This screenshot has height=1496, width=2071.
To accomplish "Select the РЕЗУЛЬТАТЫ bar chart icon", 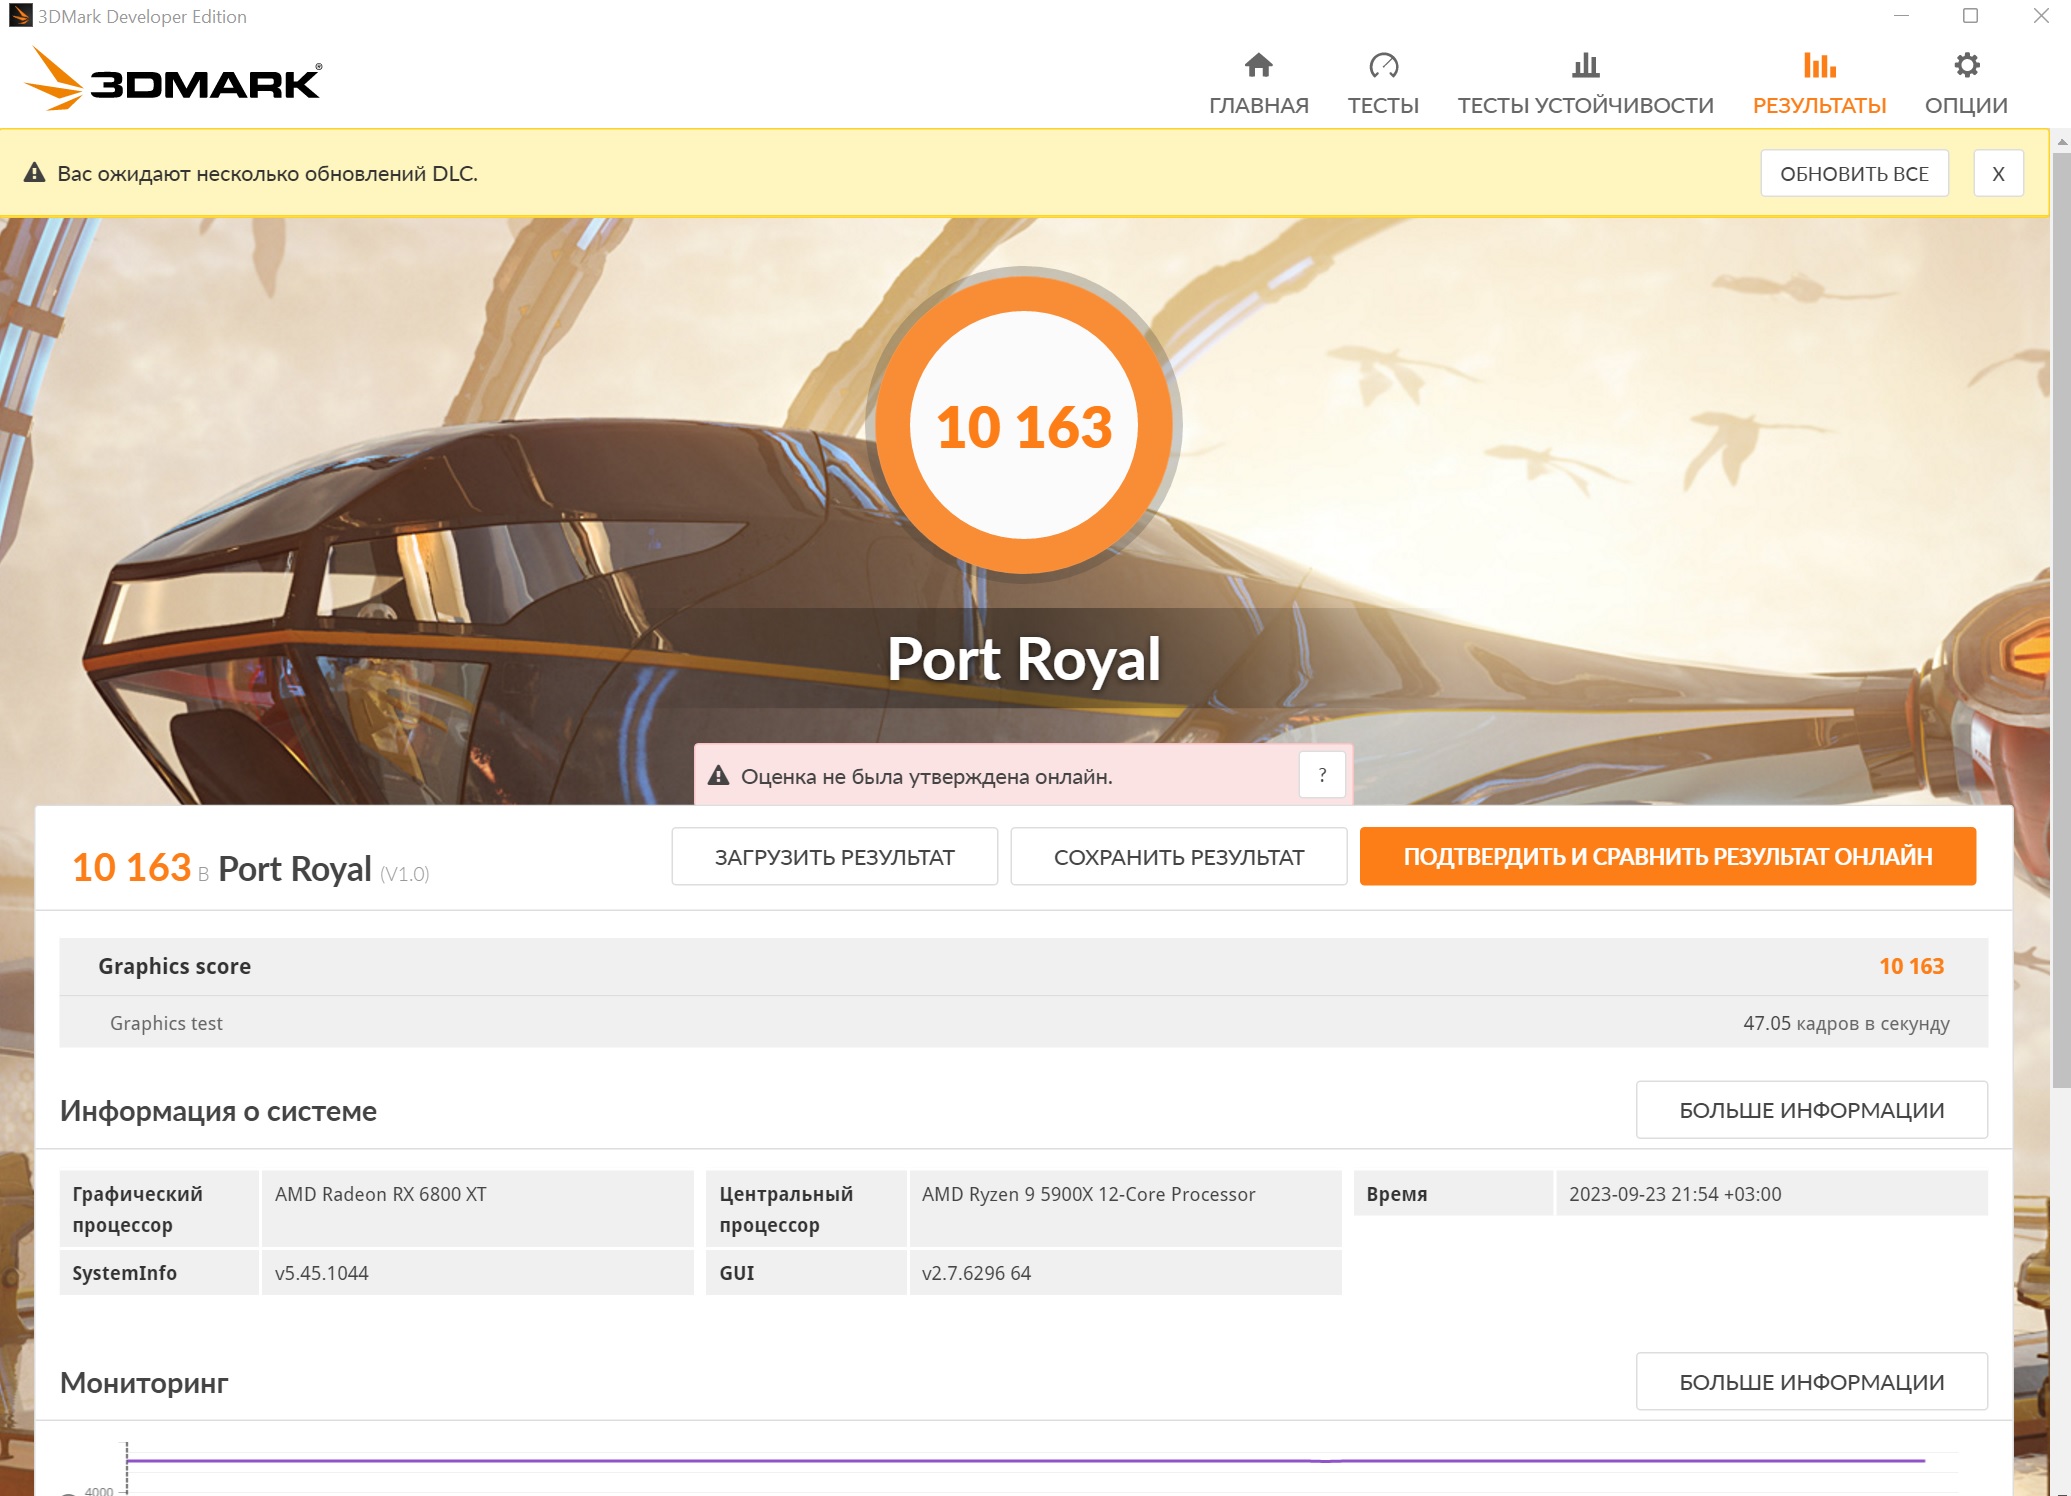I will pos(1819,66).
